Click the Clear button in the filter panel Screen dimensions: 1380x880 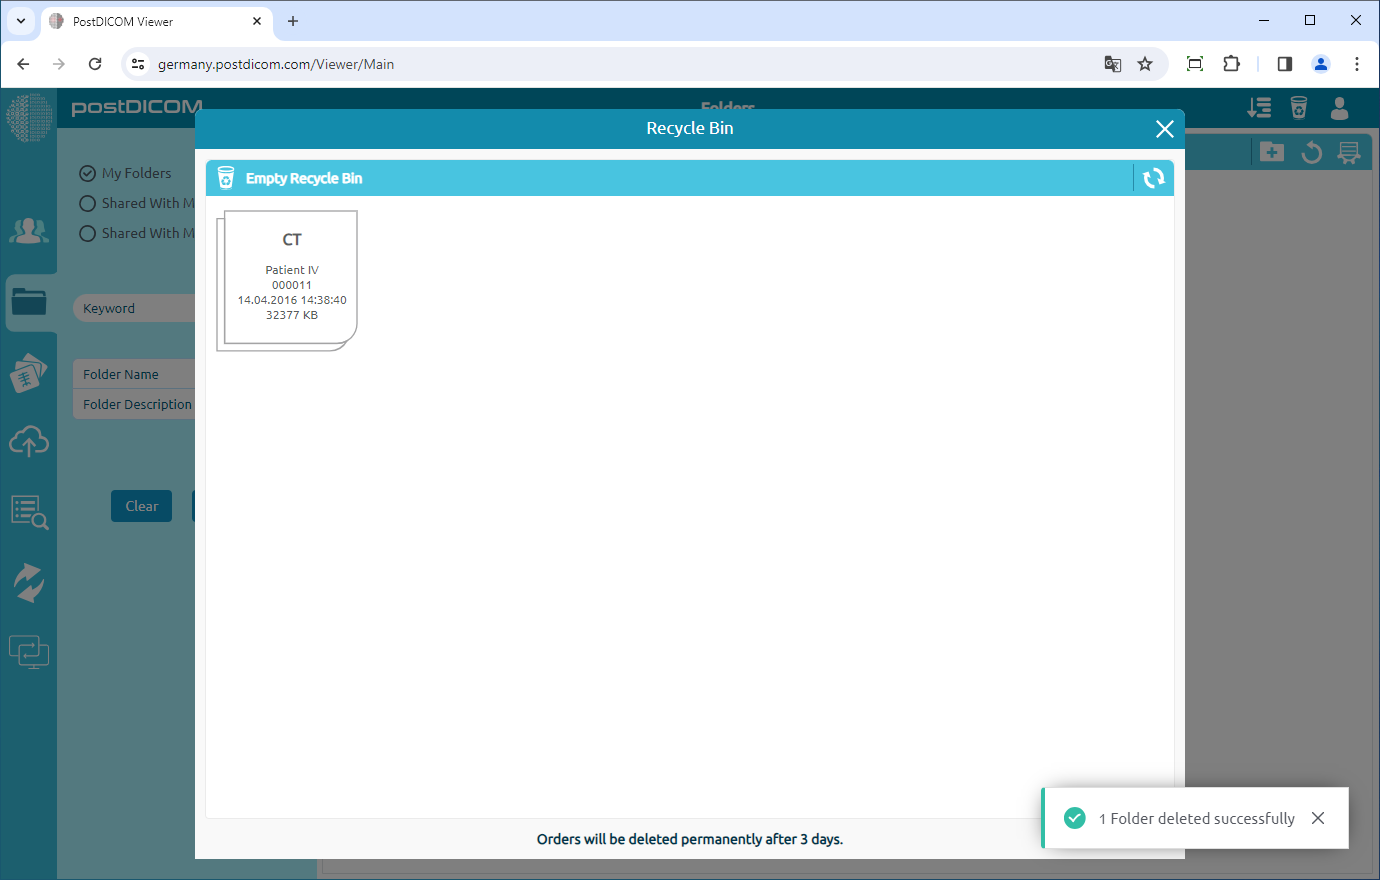(141, 506)
